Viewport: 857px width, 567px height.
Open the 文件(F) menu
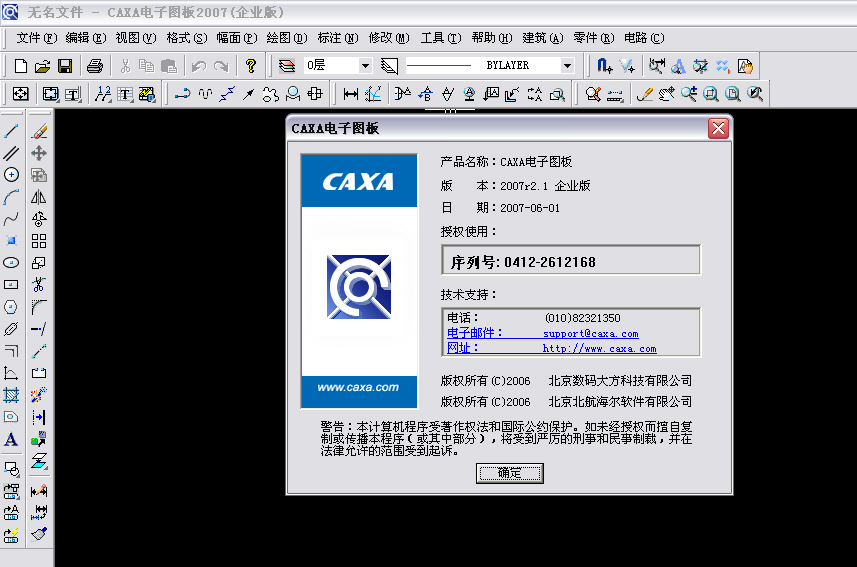37,38
